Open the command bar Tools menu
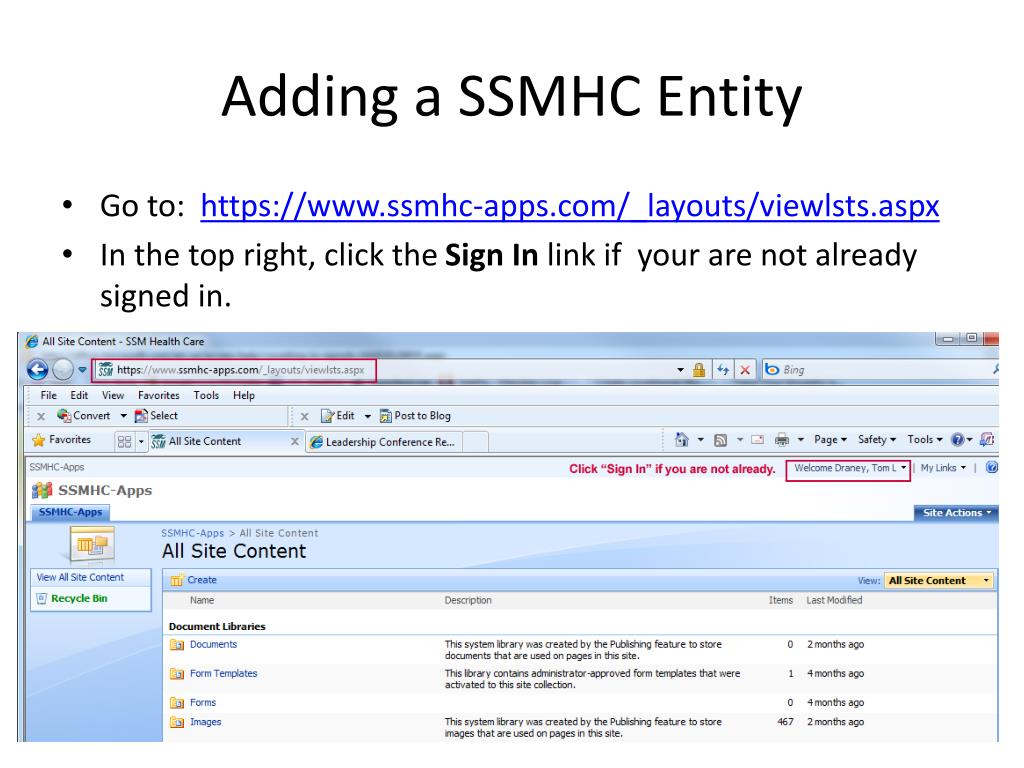 coord(925,440)
